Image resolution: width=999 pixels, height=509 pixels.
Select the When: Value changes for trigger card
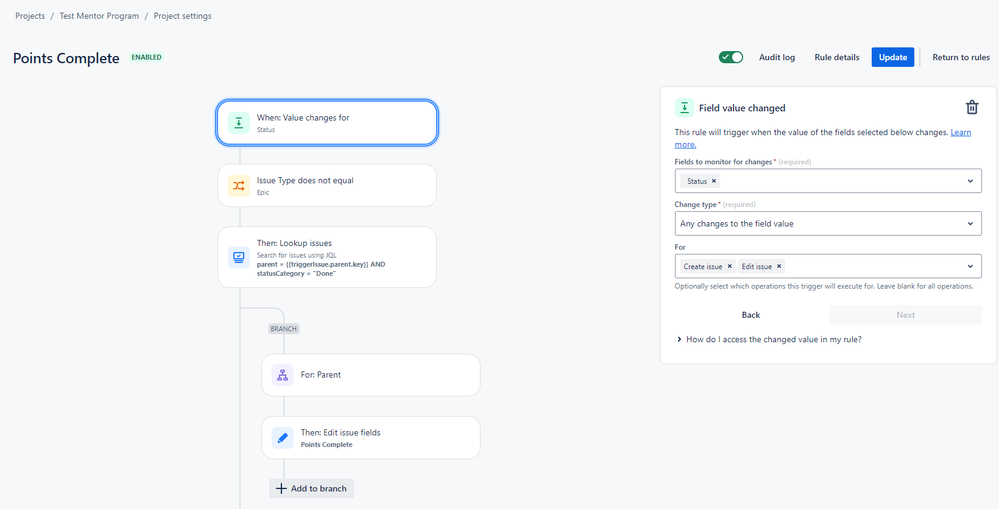click(x=327, y=123)
